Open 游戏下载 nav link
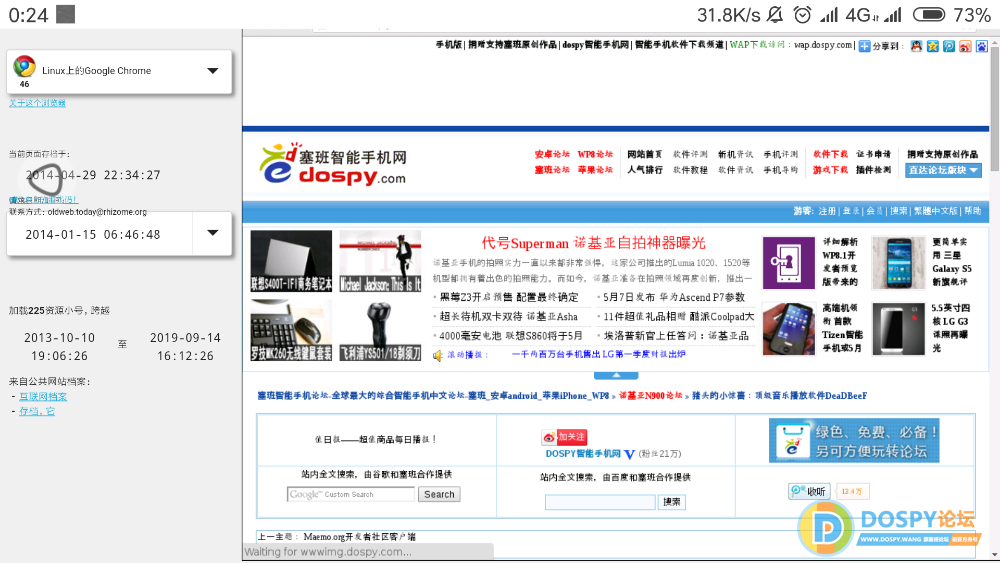Screen dimensions: 1000x563 (x=830, y=170)
